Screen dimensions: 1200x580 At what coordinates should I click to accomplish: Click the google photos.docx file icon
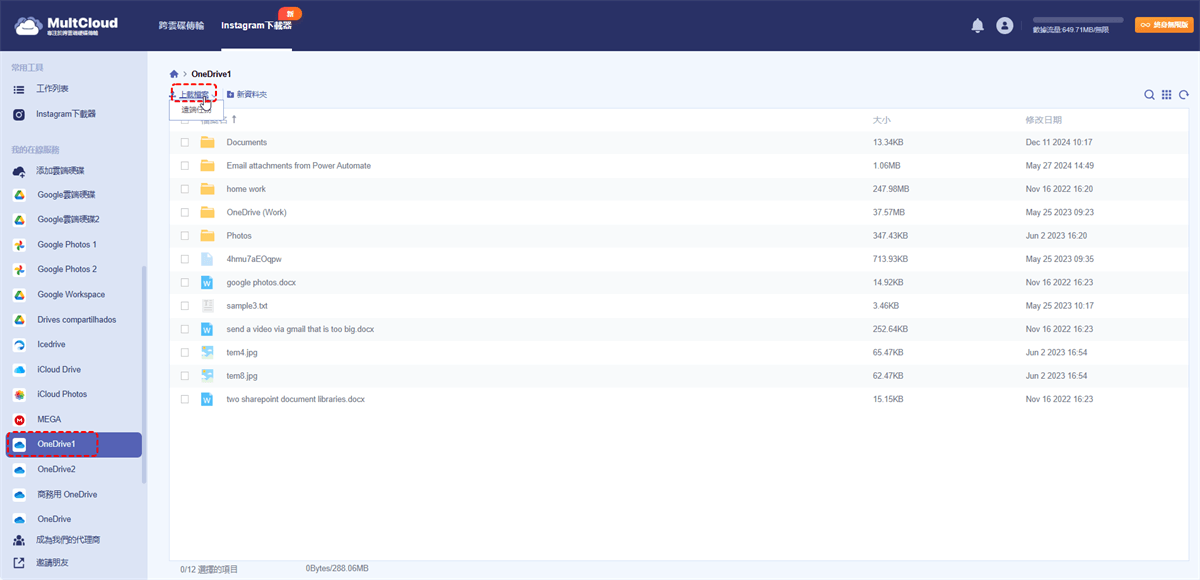(207, 282)
